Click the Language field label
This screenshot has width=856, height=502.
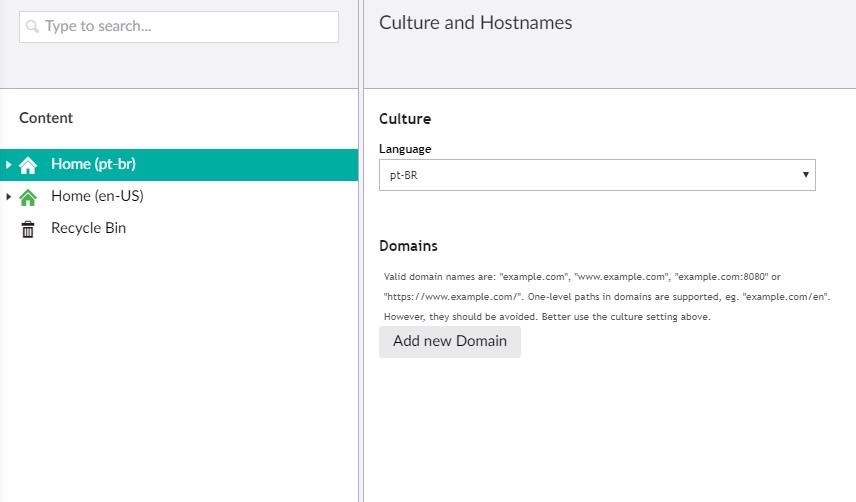[x=405, y=149]
